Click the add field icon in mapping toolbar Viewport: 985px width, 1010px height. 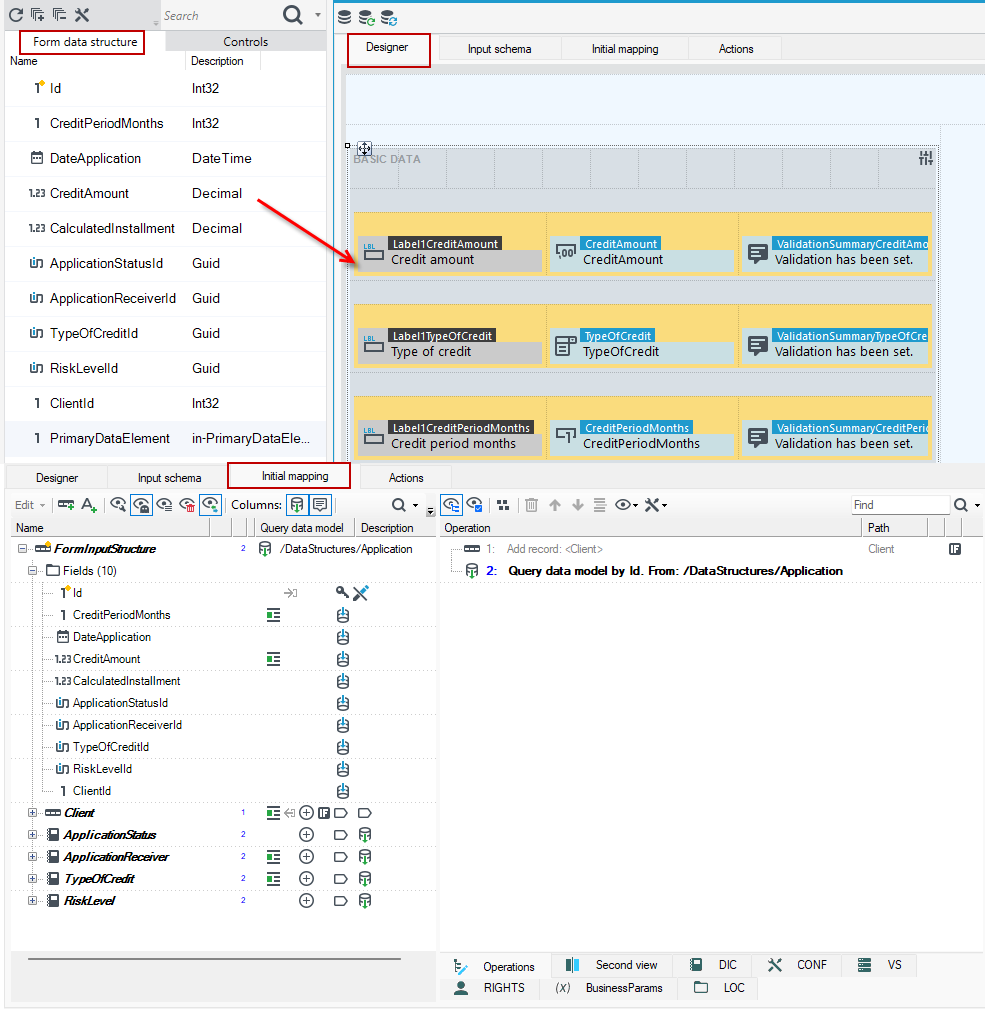click(x=66, y=505)
